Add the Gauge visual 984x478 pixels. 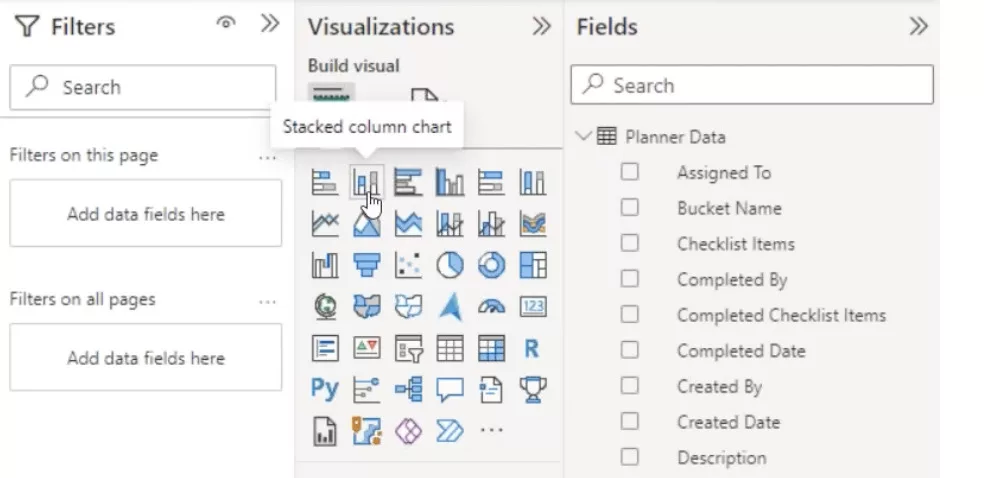click(491, 306)
